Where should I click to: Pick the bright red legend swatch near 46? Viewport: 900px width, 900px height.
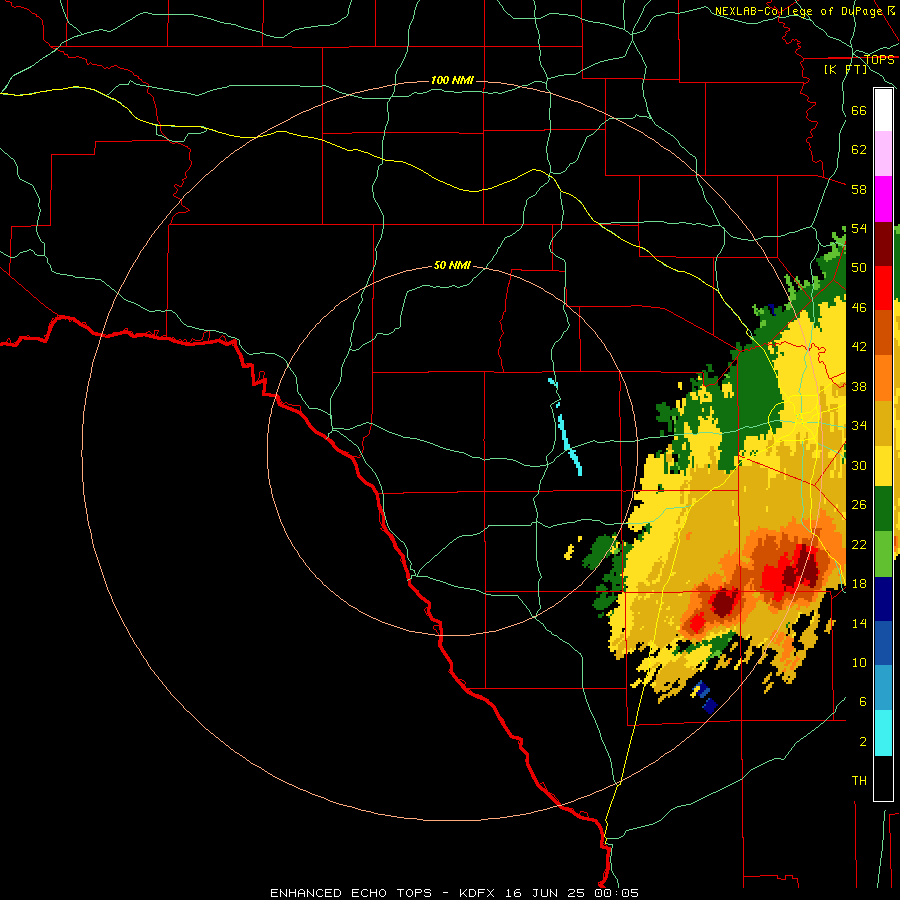tap(883, 288)
